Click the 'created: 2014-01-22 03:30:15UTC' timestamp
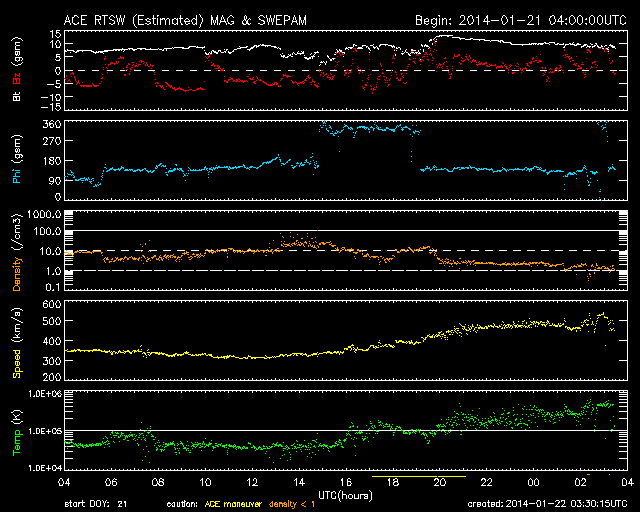640x512 pixels. (x=547, y=504)
